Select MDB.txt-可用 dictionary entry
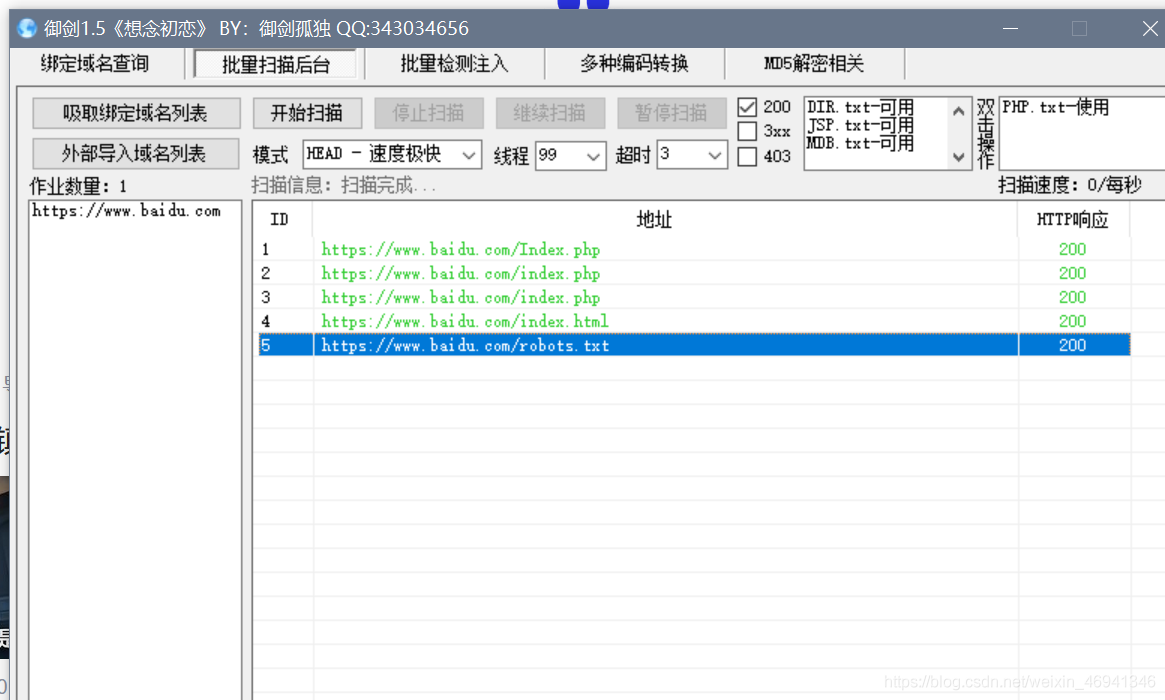 (x=860, y=143)
